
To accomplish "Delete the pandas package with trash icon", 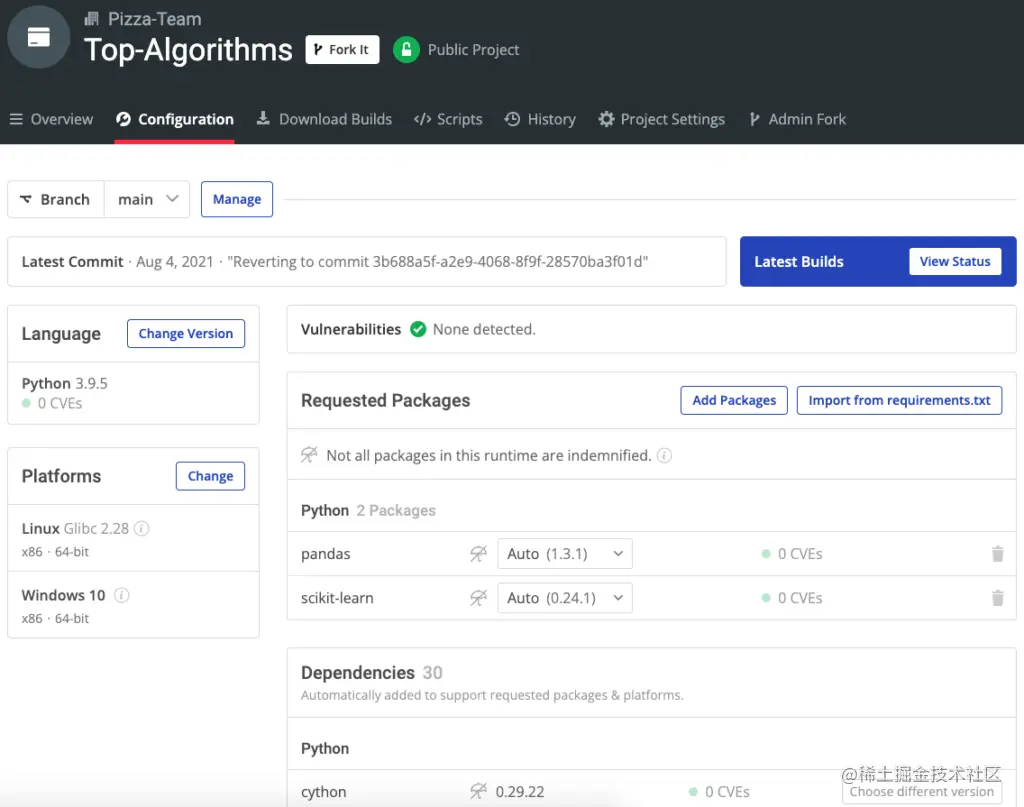I will (997, 554).
